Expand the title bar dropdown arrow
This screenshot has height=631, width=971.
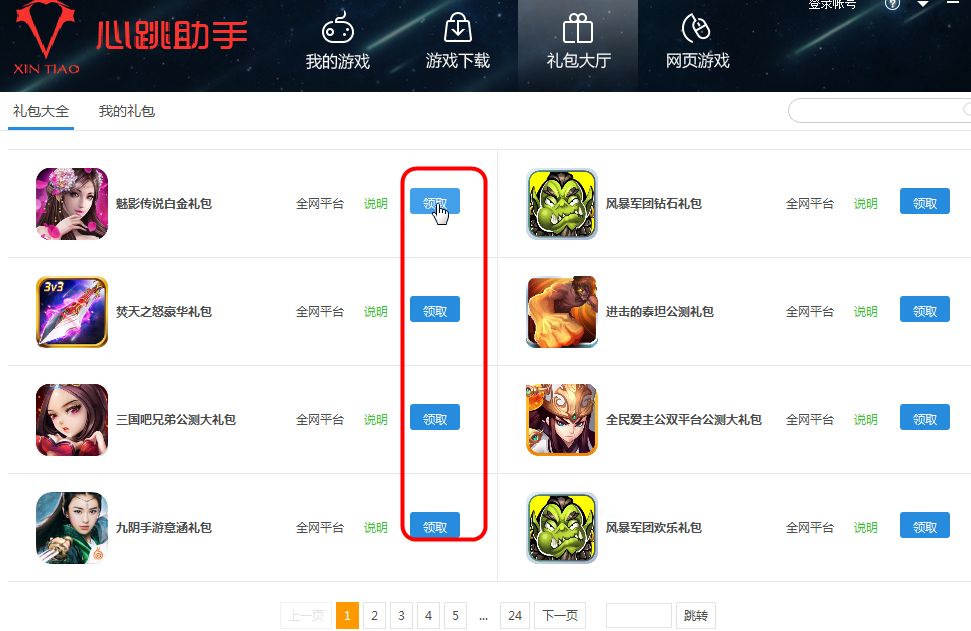pyautogui.click(x=923, y=4)
